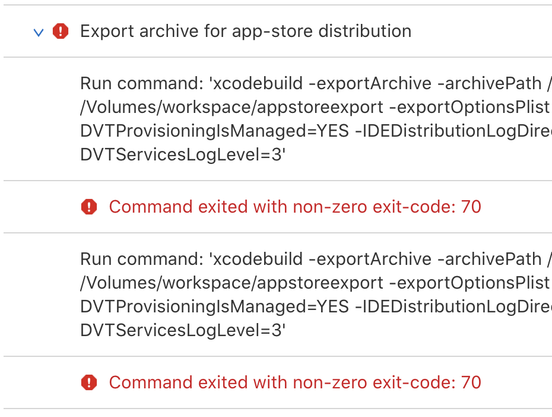Select the Export archive for app-store distribution heading
The height and width of the screenshot is (417, 552).
246,31
